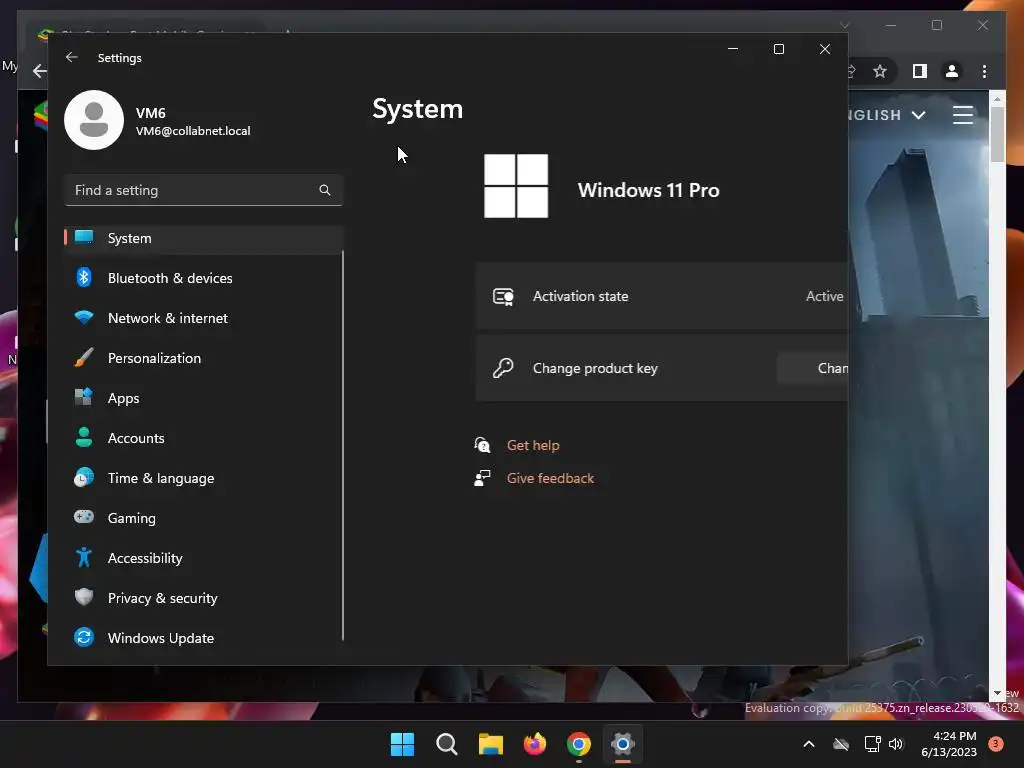Viewport: 1024px width, 768px height.
Task: Click the search magnifier in Find a setting
Action: click(325, 190)
